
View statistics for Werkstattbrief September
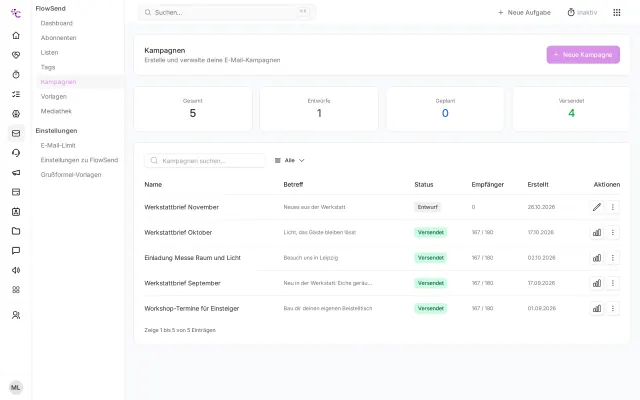(x=597, y=283)
